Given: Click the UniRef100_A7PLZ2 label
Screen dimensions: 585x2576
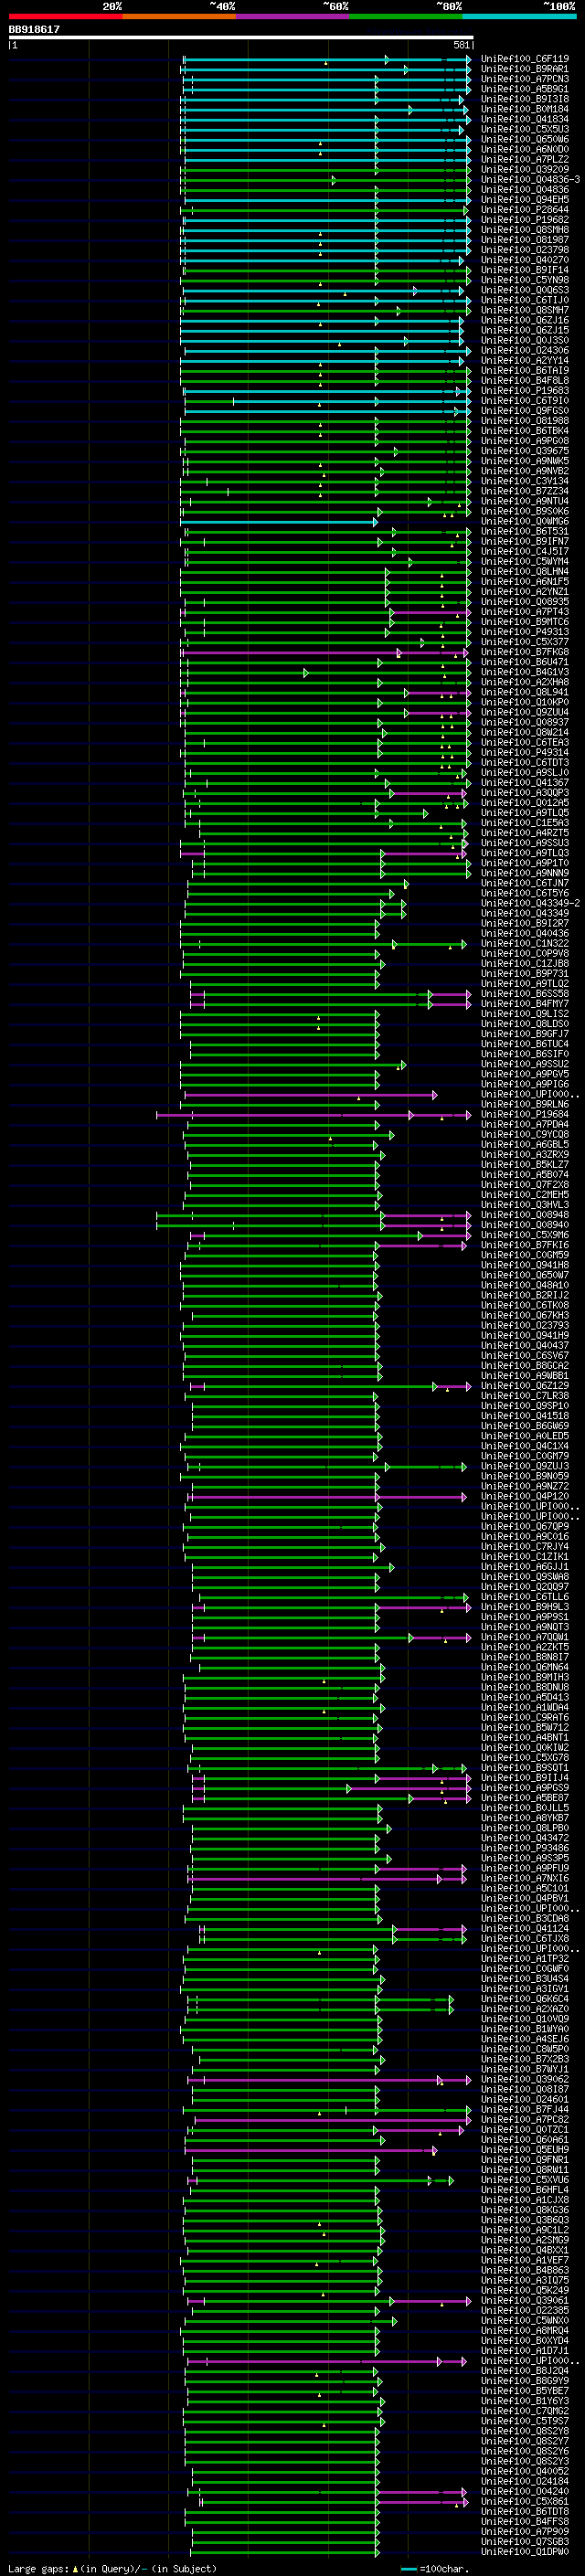Looking at the screenshot, I should [525, 159].
